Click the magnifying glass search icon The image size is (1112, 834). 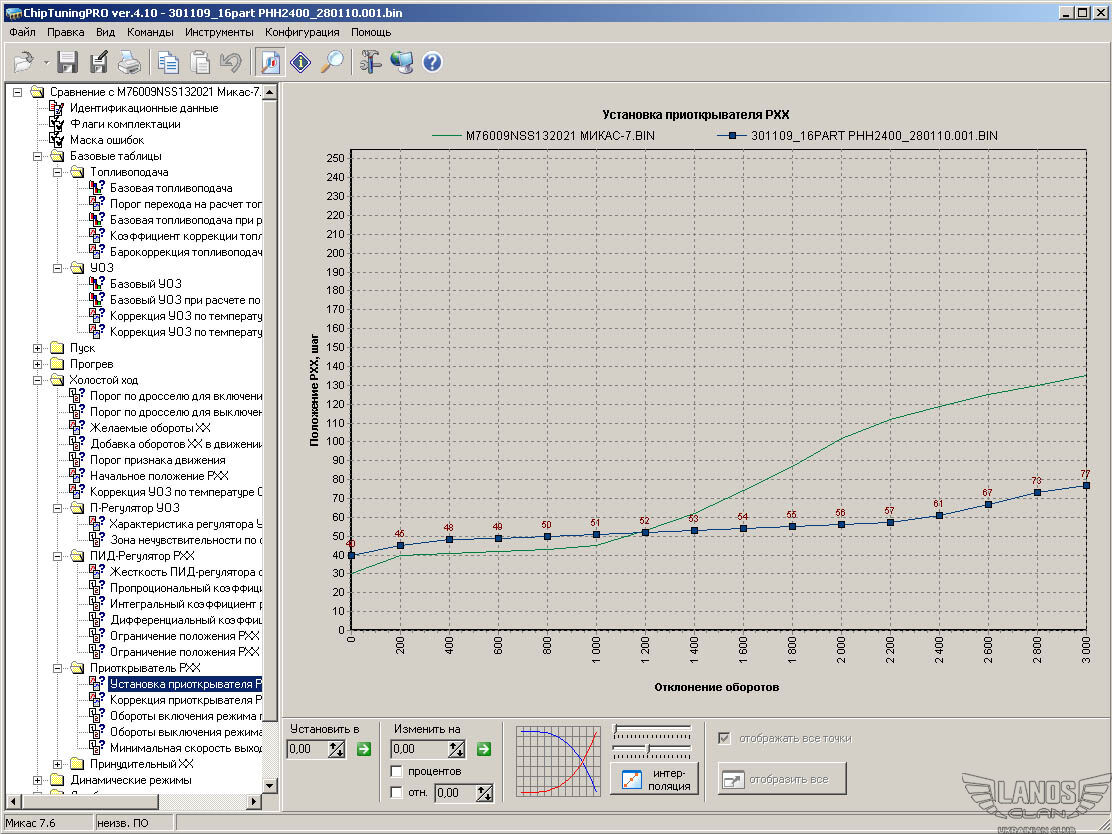pyautogui.click(x=332, y=62)
